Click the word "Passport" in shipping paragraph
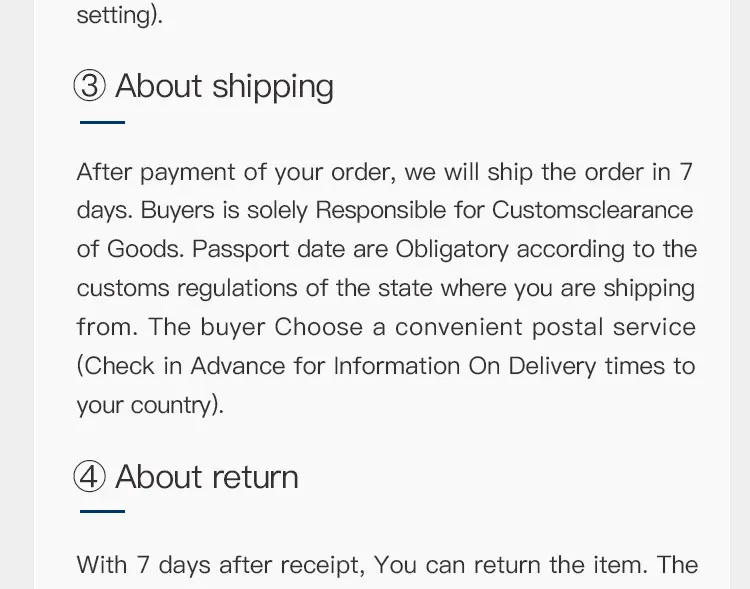750x589 pixels. click(236, 249)
